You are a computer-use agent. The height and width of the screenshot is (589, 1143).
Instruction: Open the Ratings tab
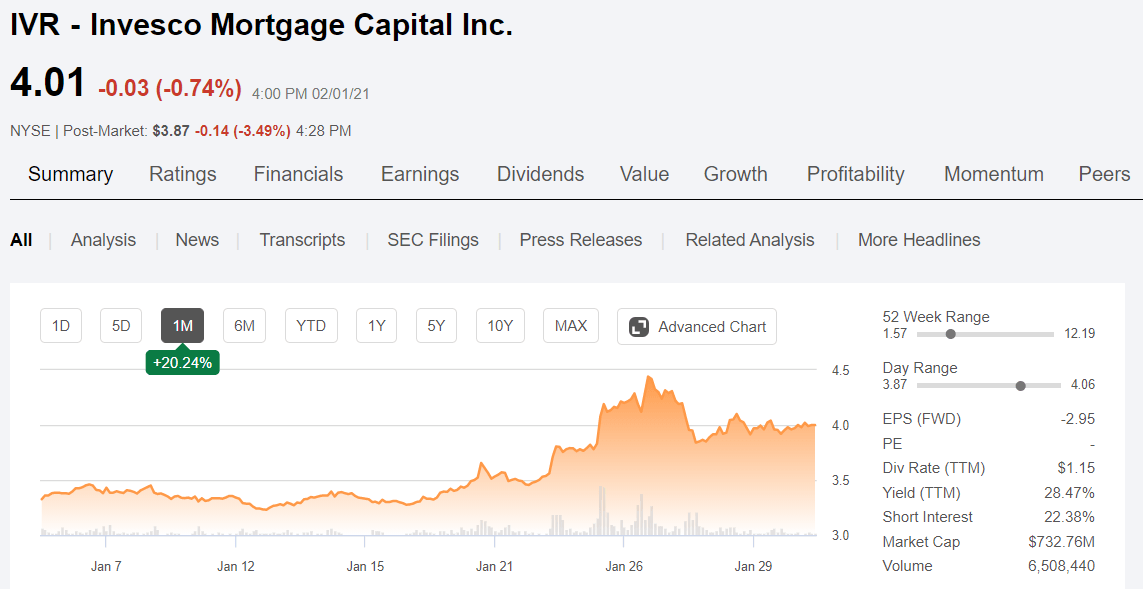(183, 174)
